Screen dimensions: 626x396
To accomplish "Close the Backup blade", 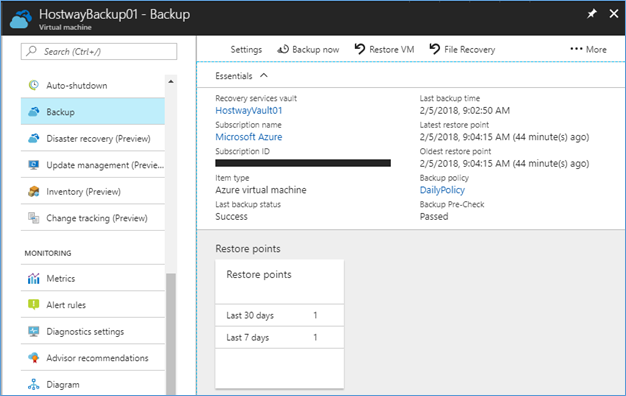I will [x=614, y=14].
